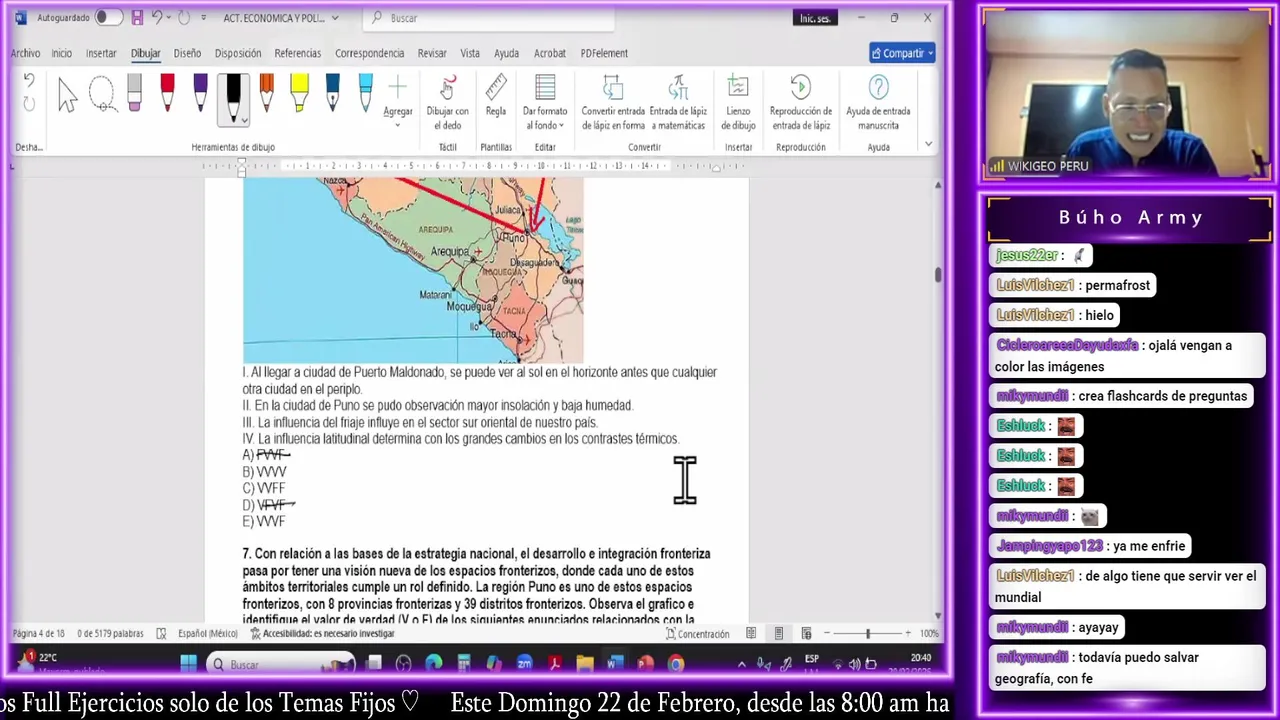Image resolution: width=1280 pixels, height=720 pixels.
Task: Select the yellow highlighter
Action: tap(299, 93)
